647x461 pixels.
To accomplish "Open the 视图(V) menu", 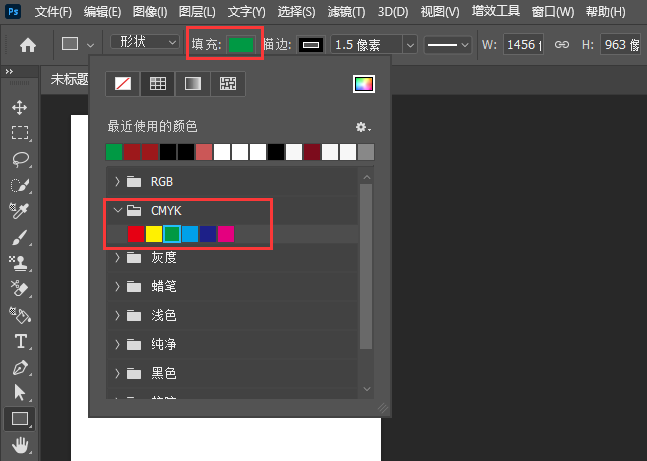I will pyautogui.click(x=440, y=12).
